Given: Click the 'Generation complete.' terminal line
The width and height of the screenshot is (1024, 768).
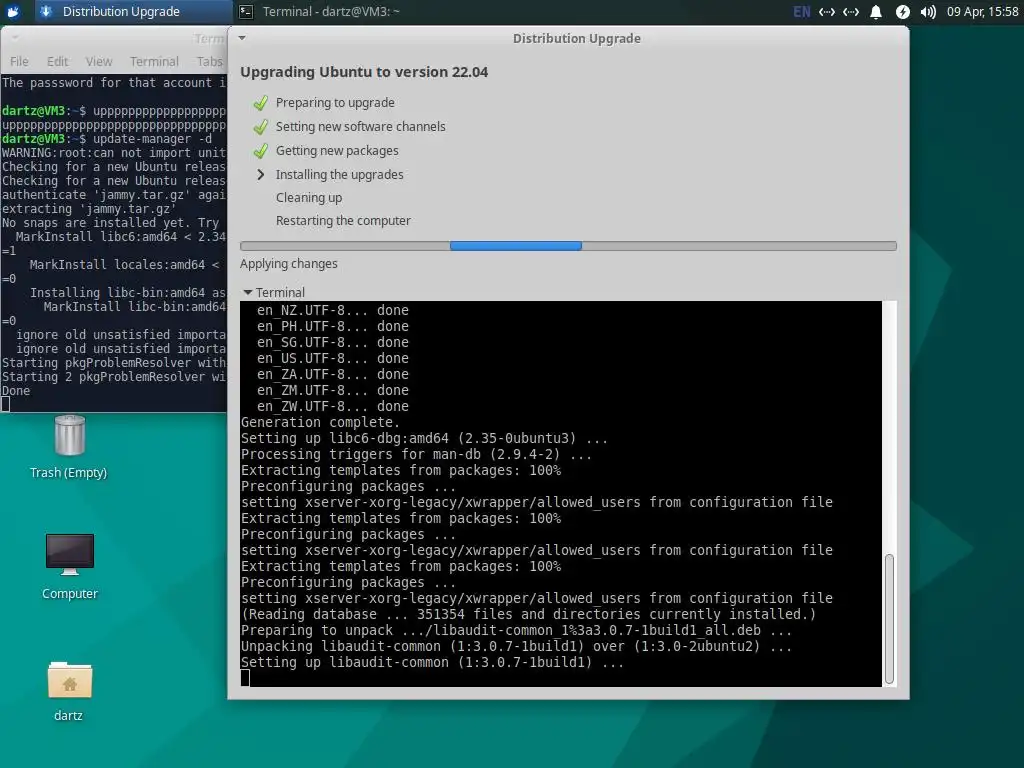Looking at the screenshot, I should tap(320, 423).
